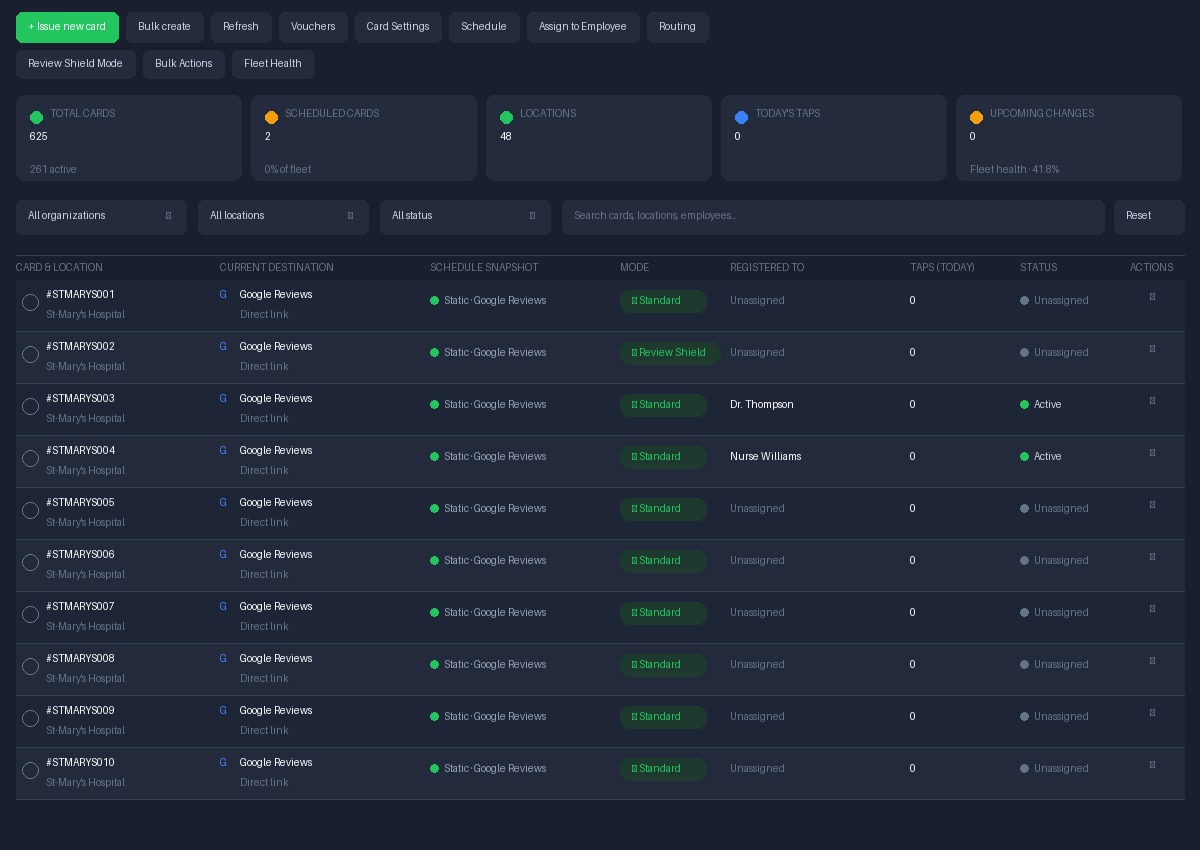The image size is (1200, 850).
Task: Click the Google icon in the #STMARYS009 row
Action: 223,711
